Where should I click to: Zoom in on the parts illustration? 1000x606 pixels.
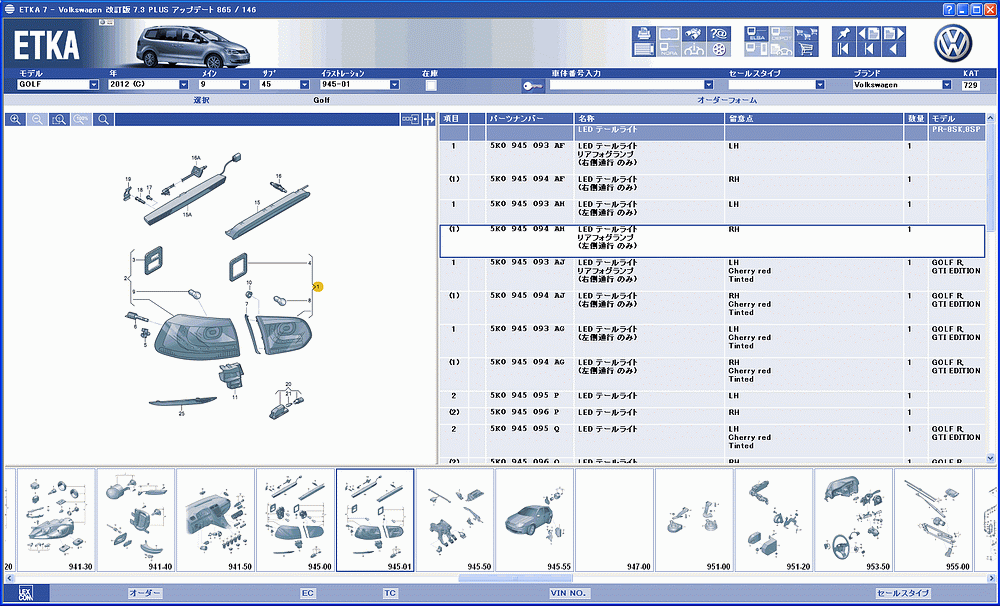15,119
